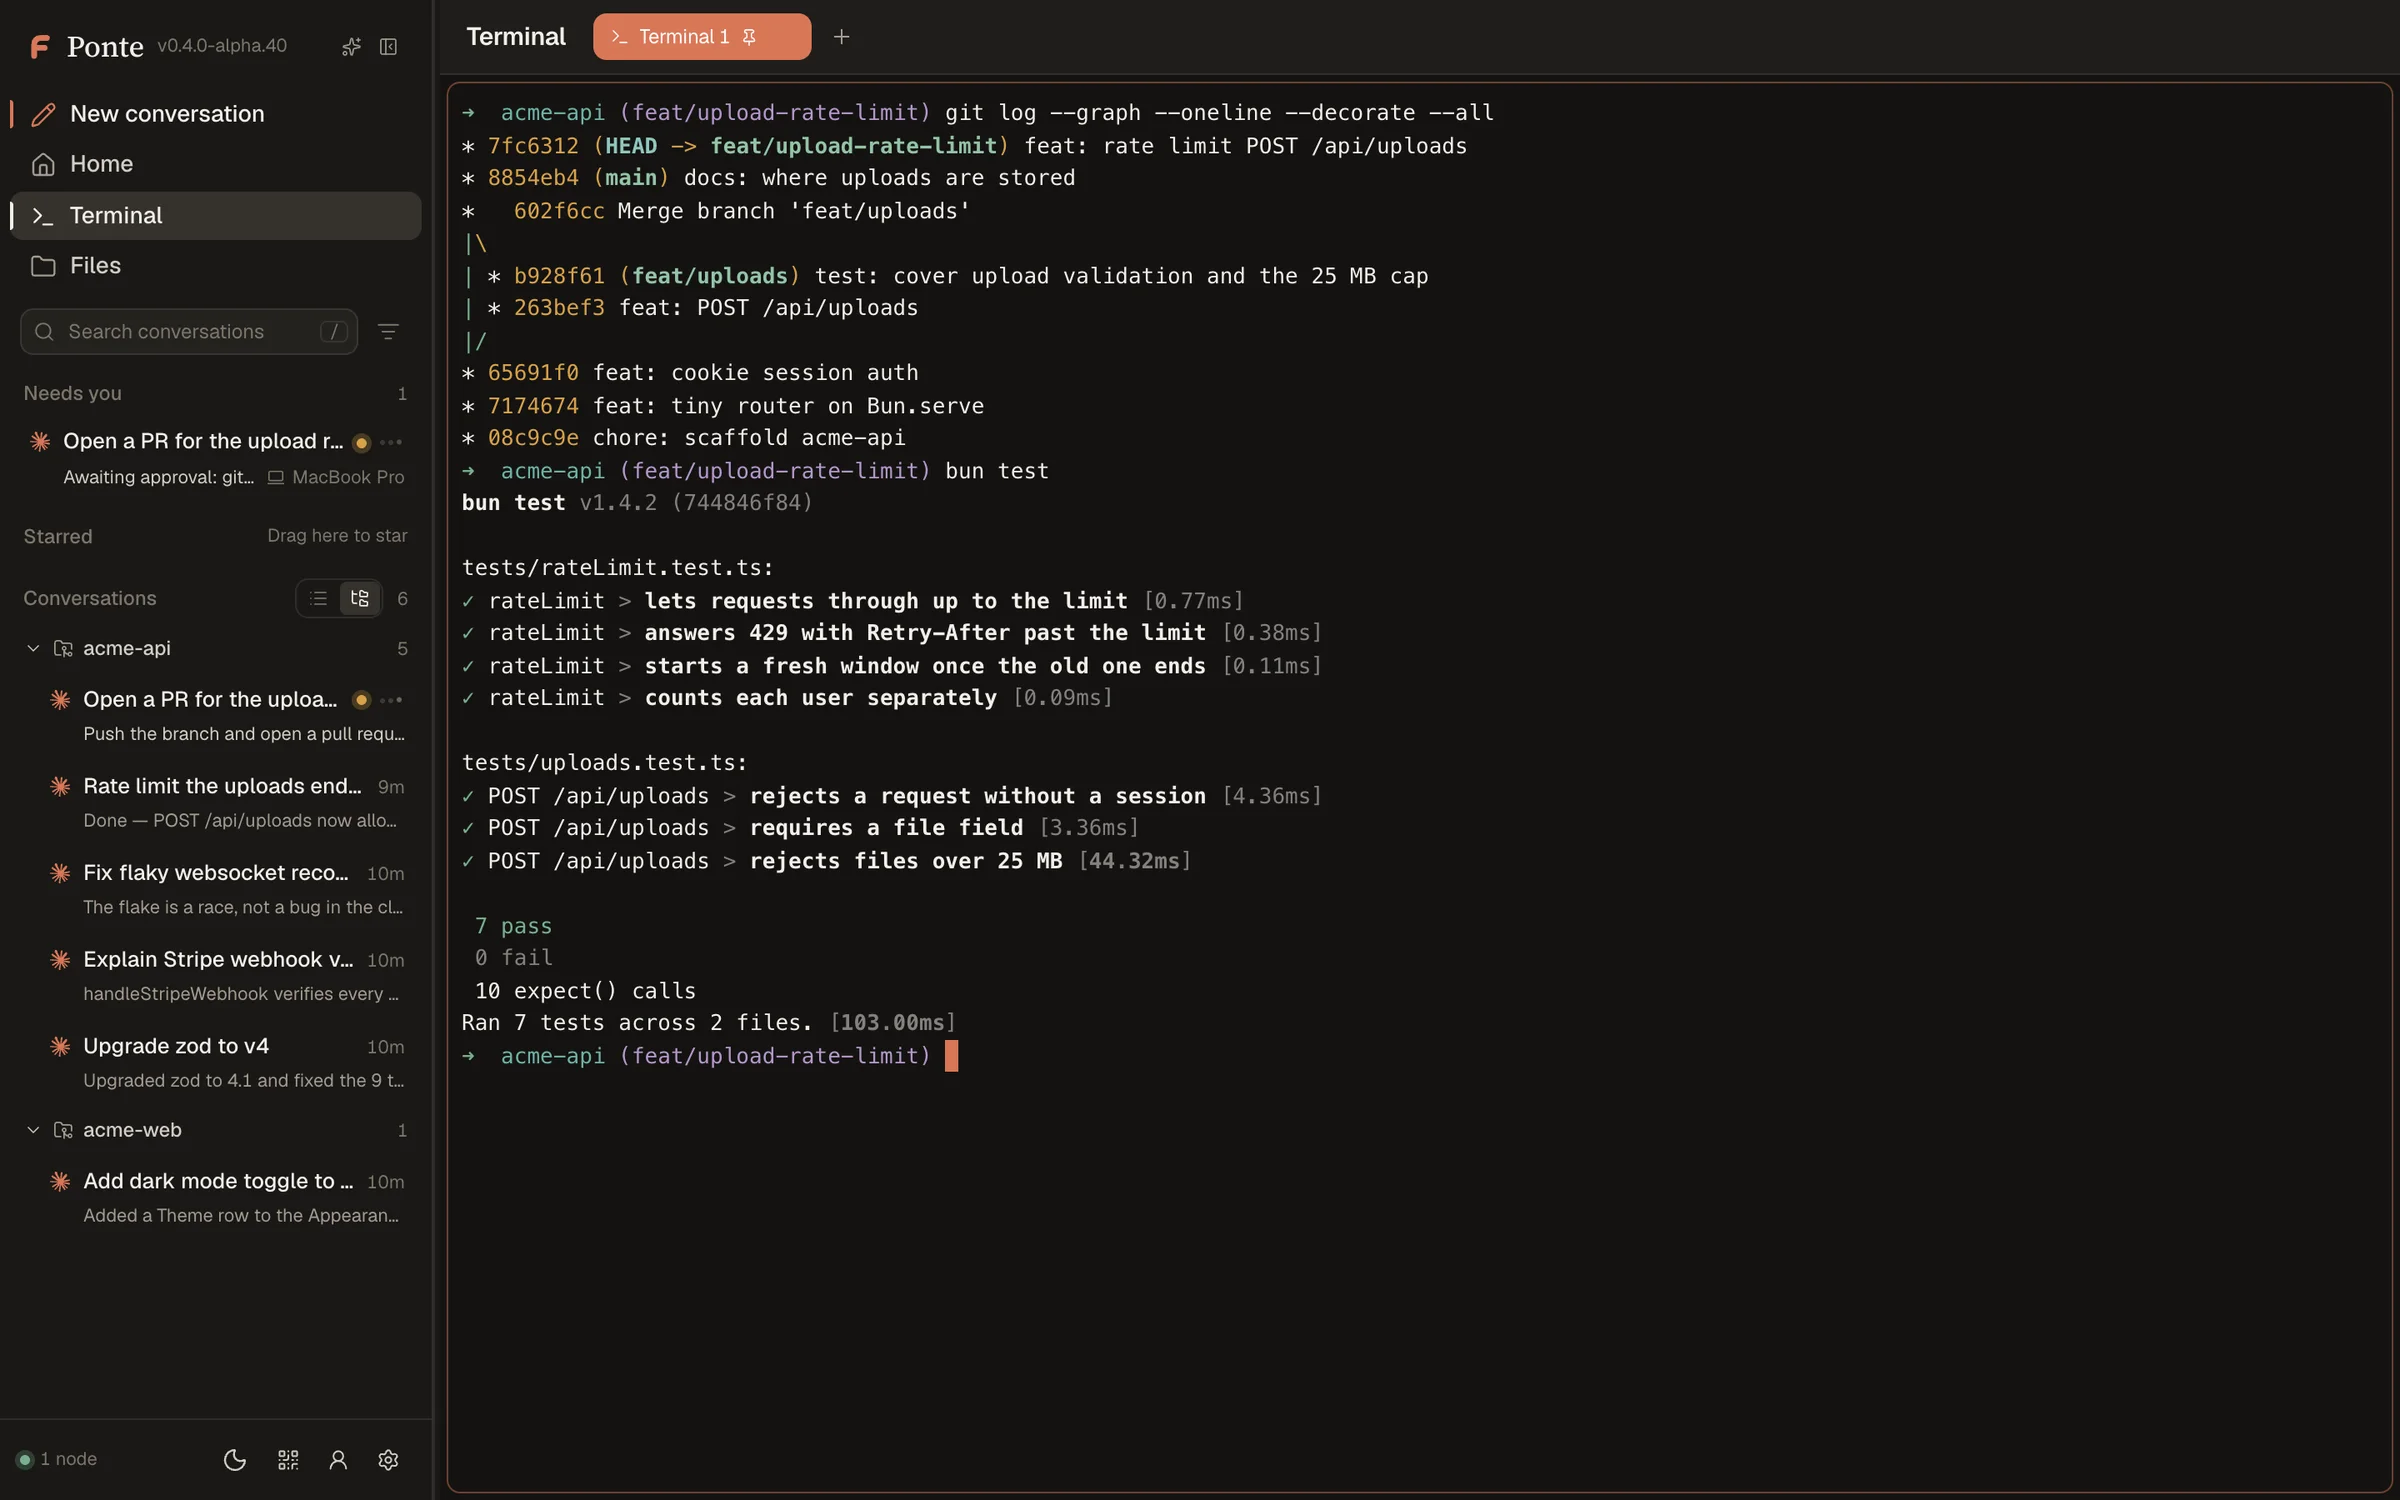
Task: Click the pin icon on Terminal 1 tab
Action: pos(749,37)
